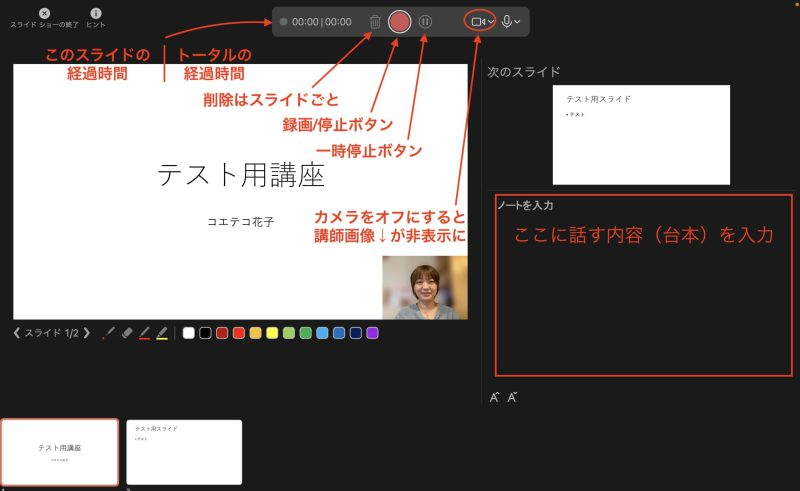Select the red pen tool
This screenshot has height=491, width=800.
(144, 333)
